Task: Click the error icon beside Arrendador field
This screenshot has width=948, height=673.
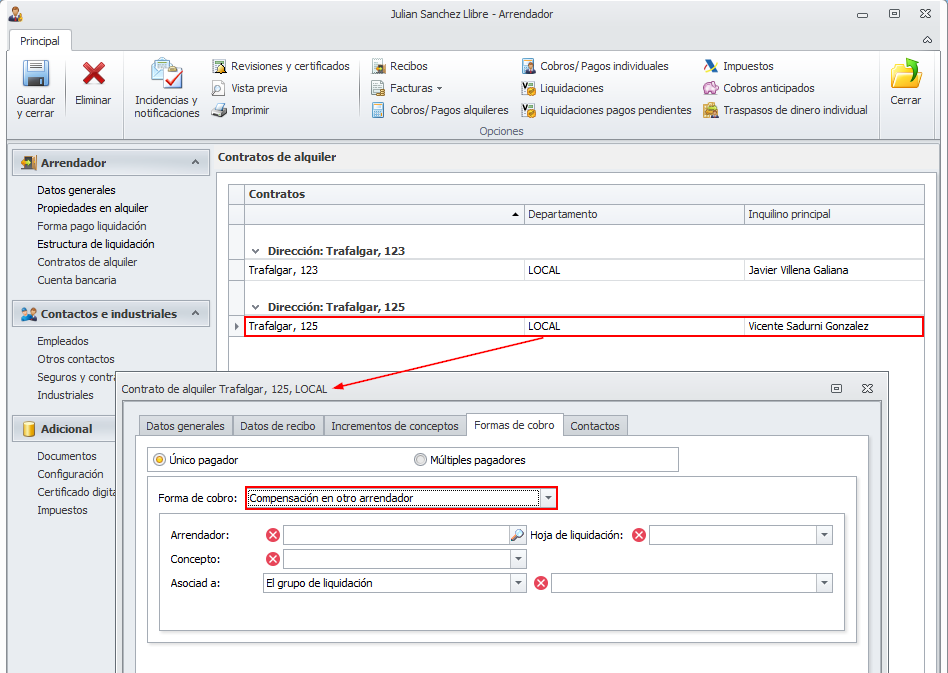Action: pos(273,535)
